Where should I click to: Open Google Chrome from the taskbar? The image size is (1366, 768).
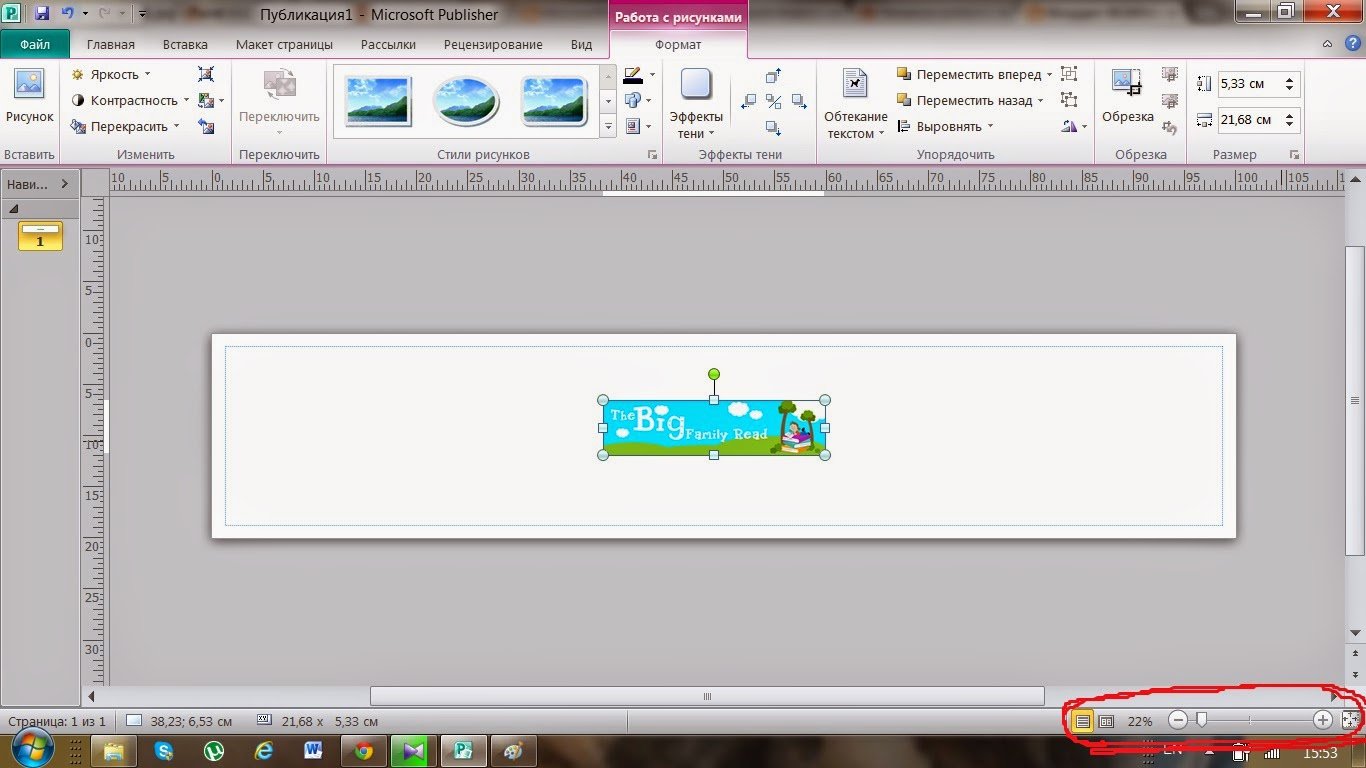tap(364, 750)
